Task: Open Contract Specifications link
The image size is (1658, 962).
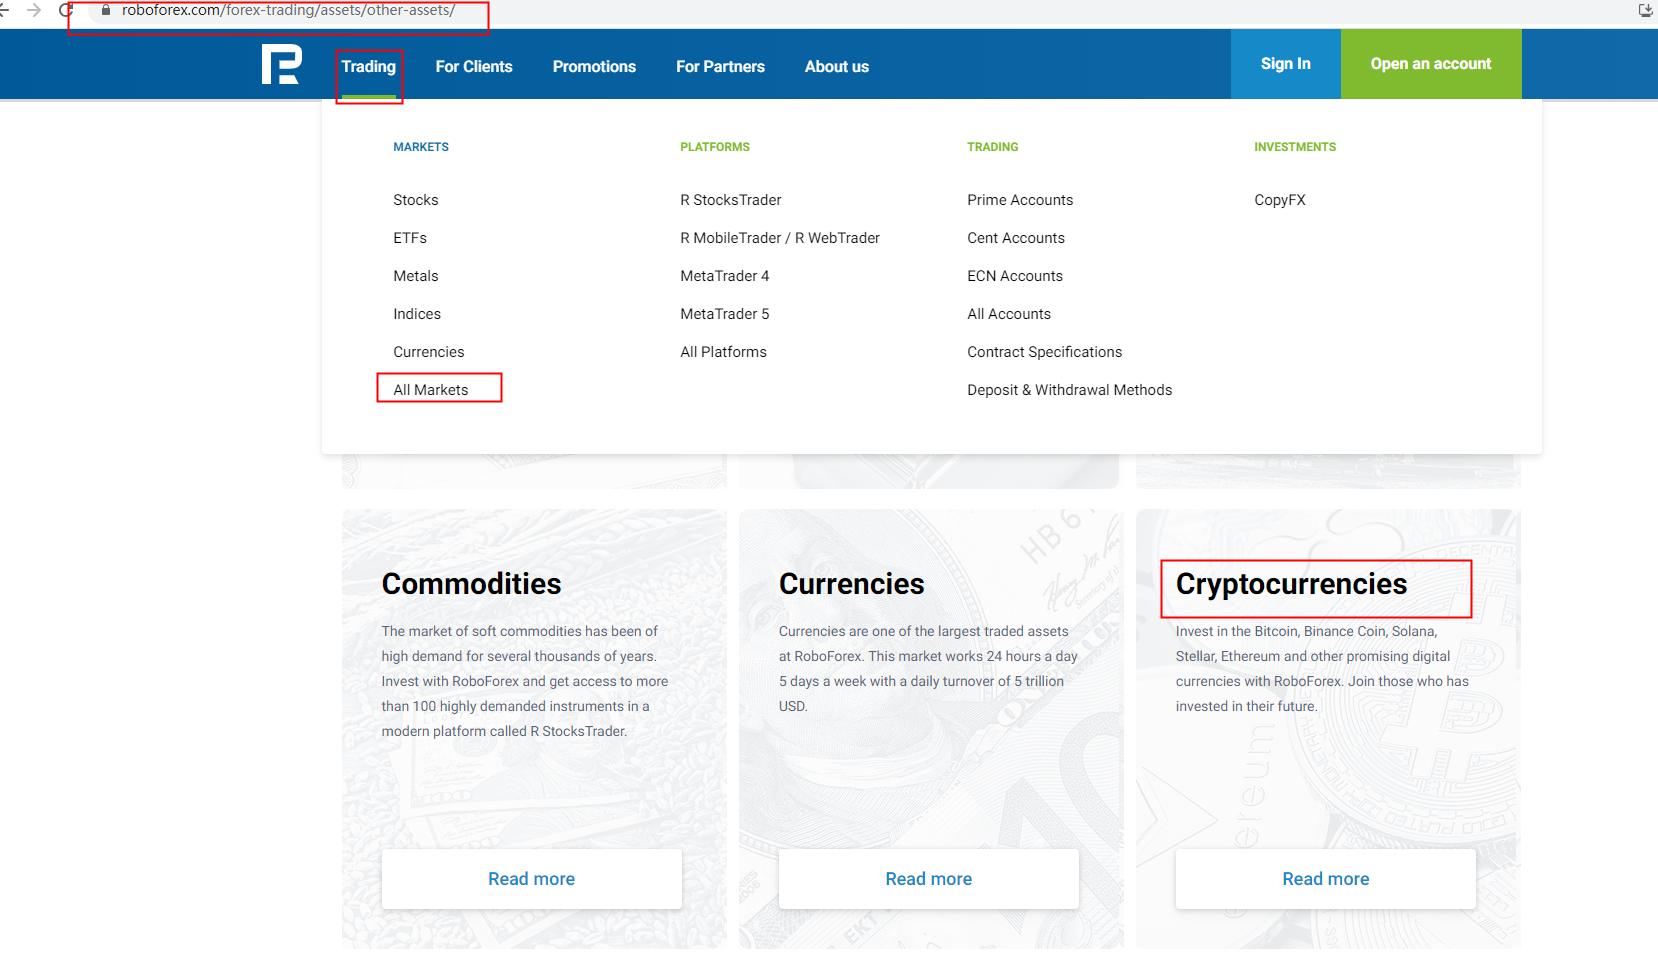Action: click(x=1045, y=352)
